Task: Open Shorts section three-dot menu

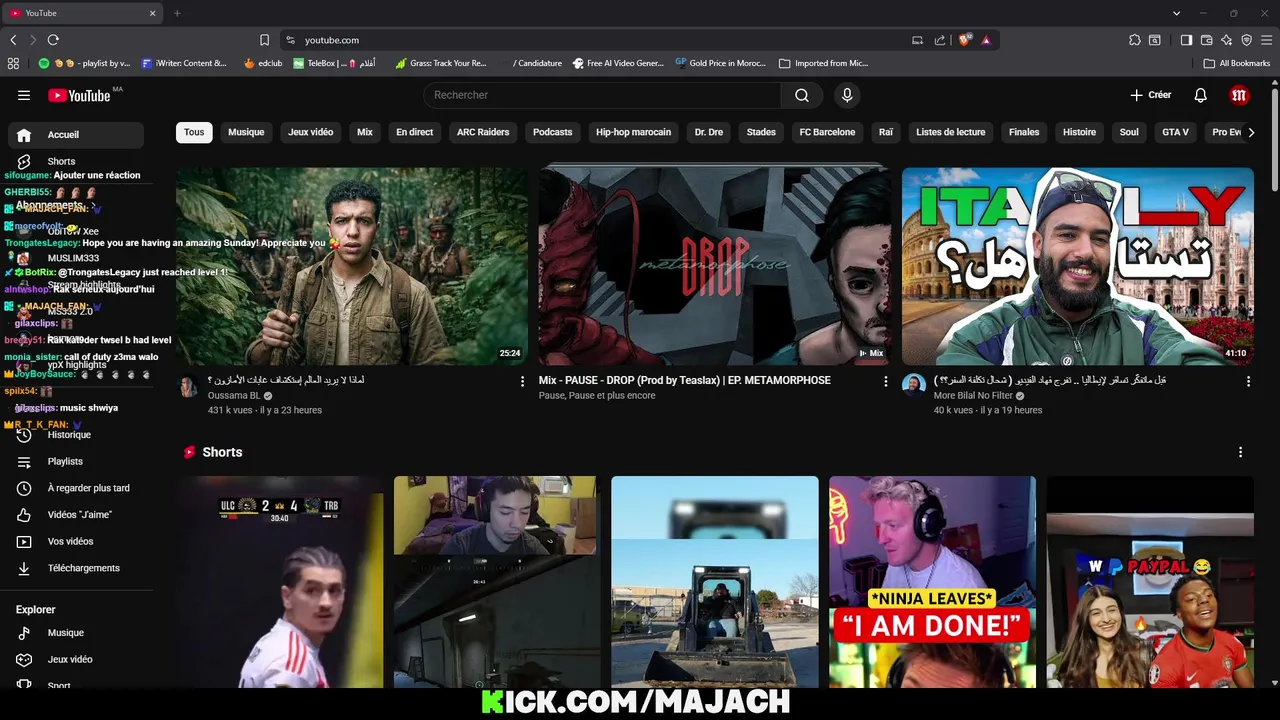Action: pos(1240,452)
